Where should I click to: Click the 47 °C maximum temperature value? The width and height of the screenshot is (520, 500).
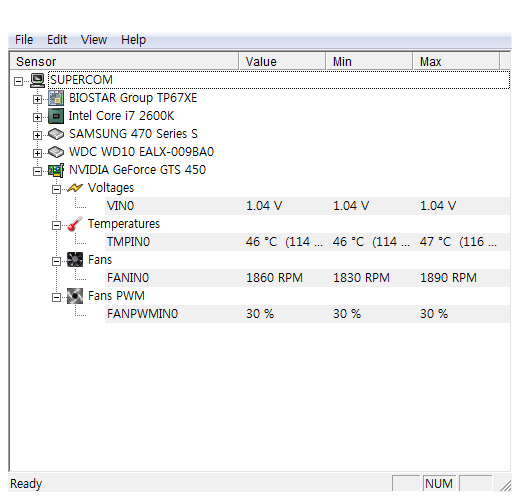(458, 242)
